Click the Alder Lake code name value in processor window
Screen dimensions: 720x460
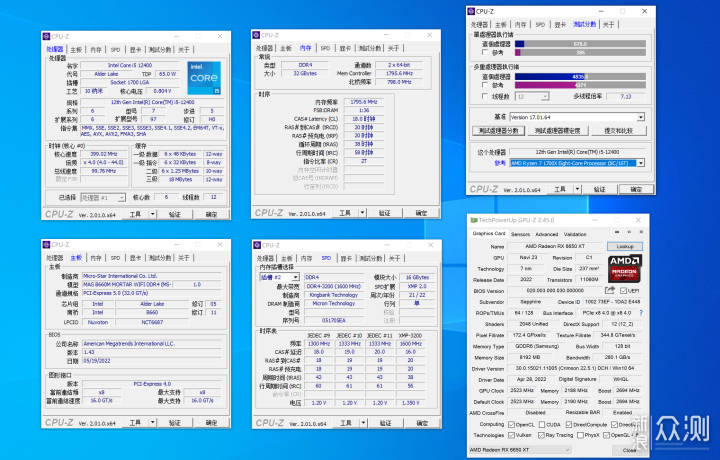(106, 74)
